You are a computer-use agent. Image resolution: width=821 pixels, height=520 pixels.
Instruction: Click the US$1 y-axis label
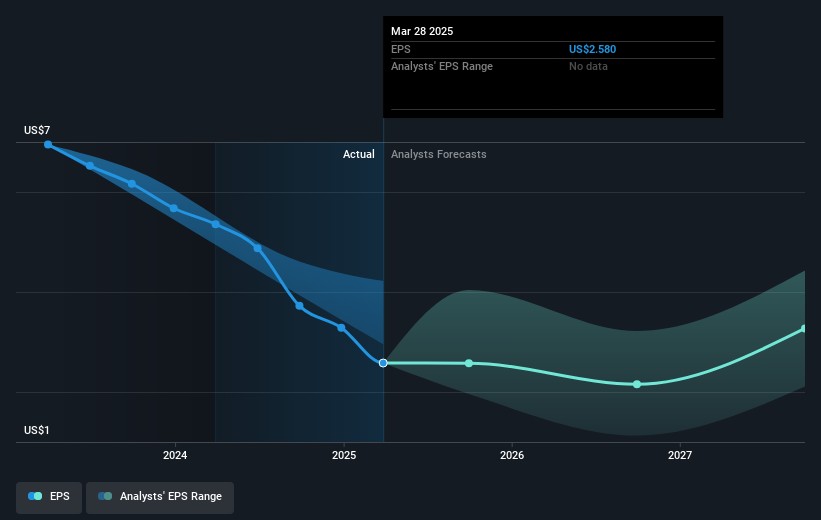click(38, 430)
